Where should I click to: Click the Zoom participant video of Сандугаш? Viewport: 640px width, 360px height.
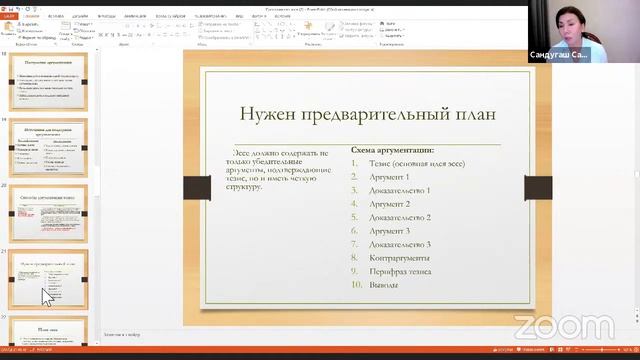point(584,31)
